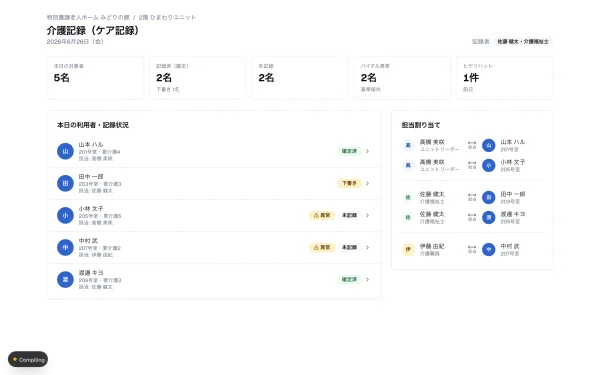Image resolution: width=600 pixels, height=375 pixels.
Task: Click 中村 武 avatar in the resident list
Action: coord(65,248)
